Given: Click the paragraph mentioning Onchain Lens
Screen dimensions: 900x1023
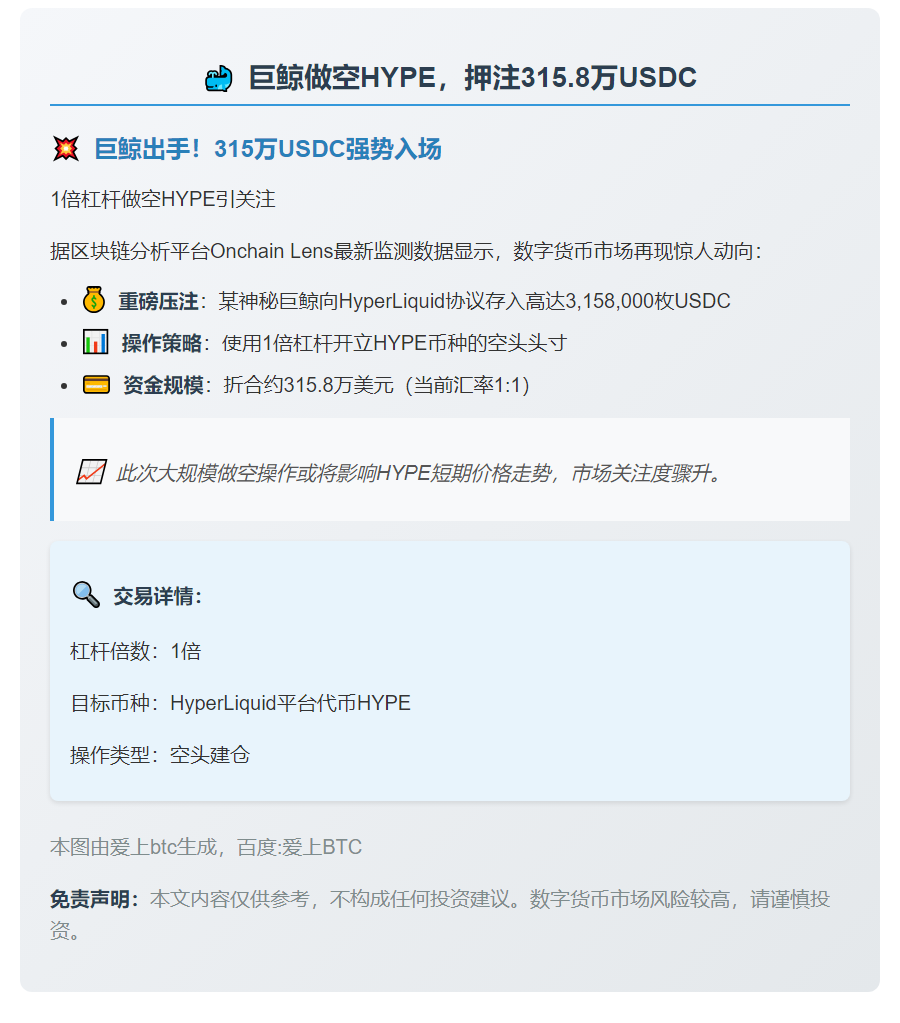Looking at the screenshot, I should click(406, 251).
